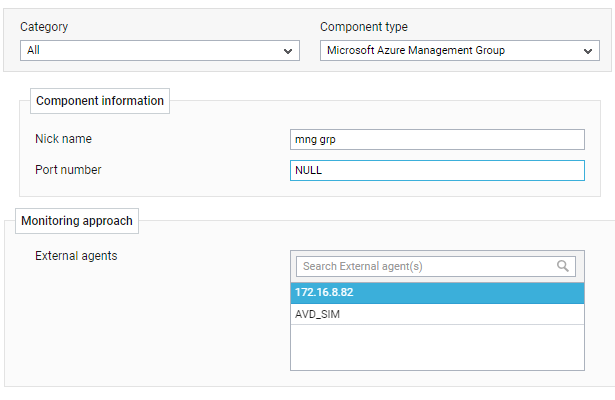Focus the Port number field showing NULL
Image resolution: width=615 pixels, height=400 pixels.
437,170
